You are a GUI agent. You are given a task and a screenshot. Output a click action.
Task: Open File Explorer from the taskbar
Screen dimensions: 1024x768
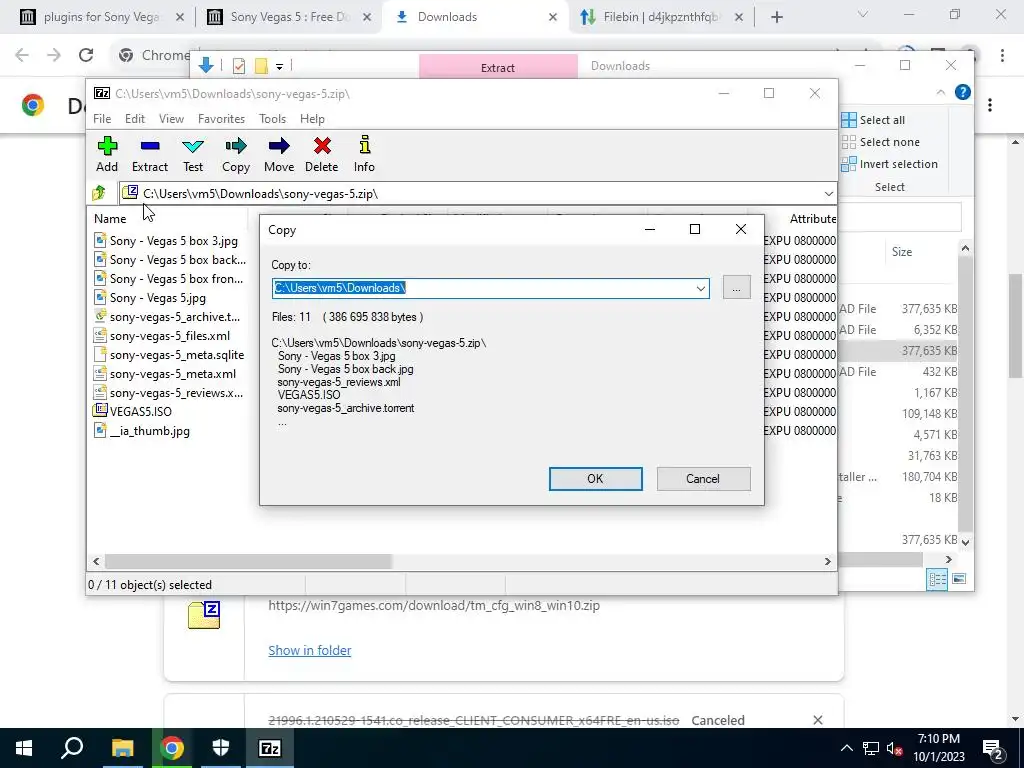click(x=122, y=748)
